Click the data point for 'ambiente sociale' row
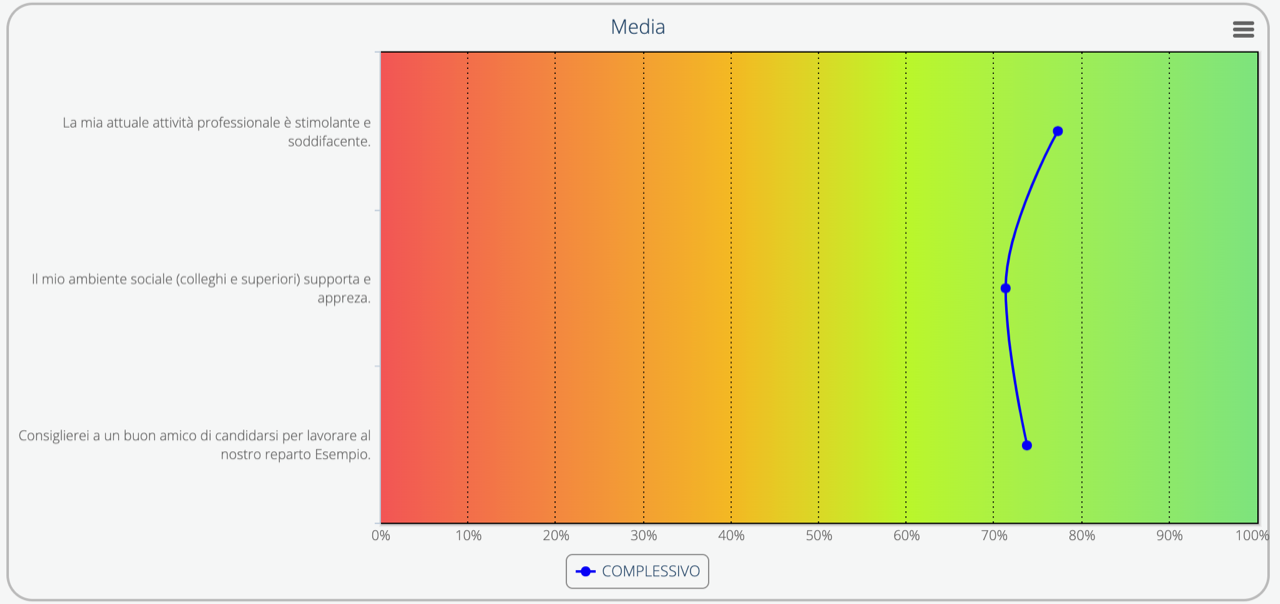The height and width of the screenshot is (604, 1280). pos(1005,288)
